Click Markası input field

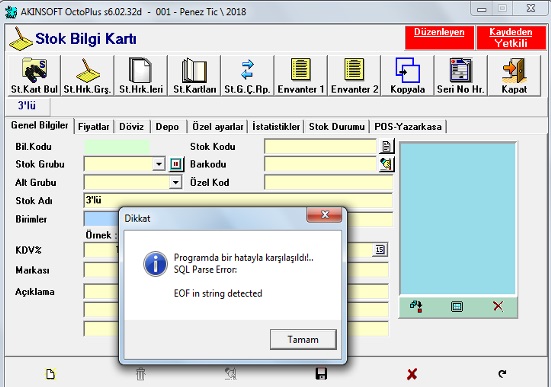point(102,270)
